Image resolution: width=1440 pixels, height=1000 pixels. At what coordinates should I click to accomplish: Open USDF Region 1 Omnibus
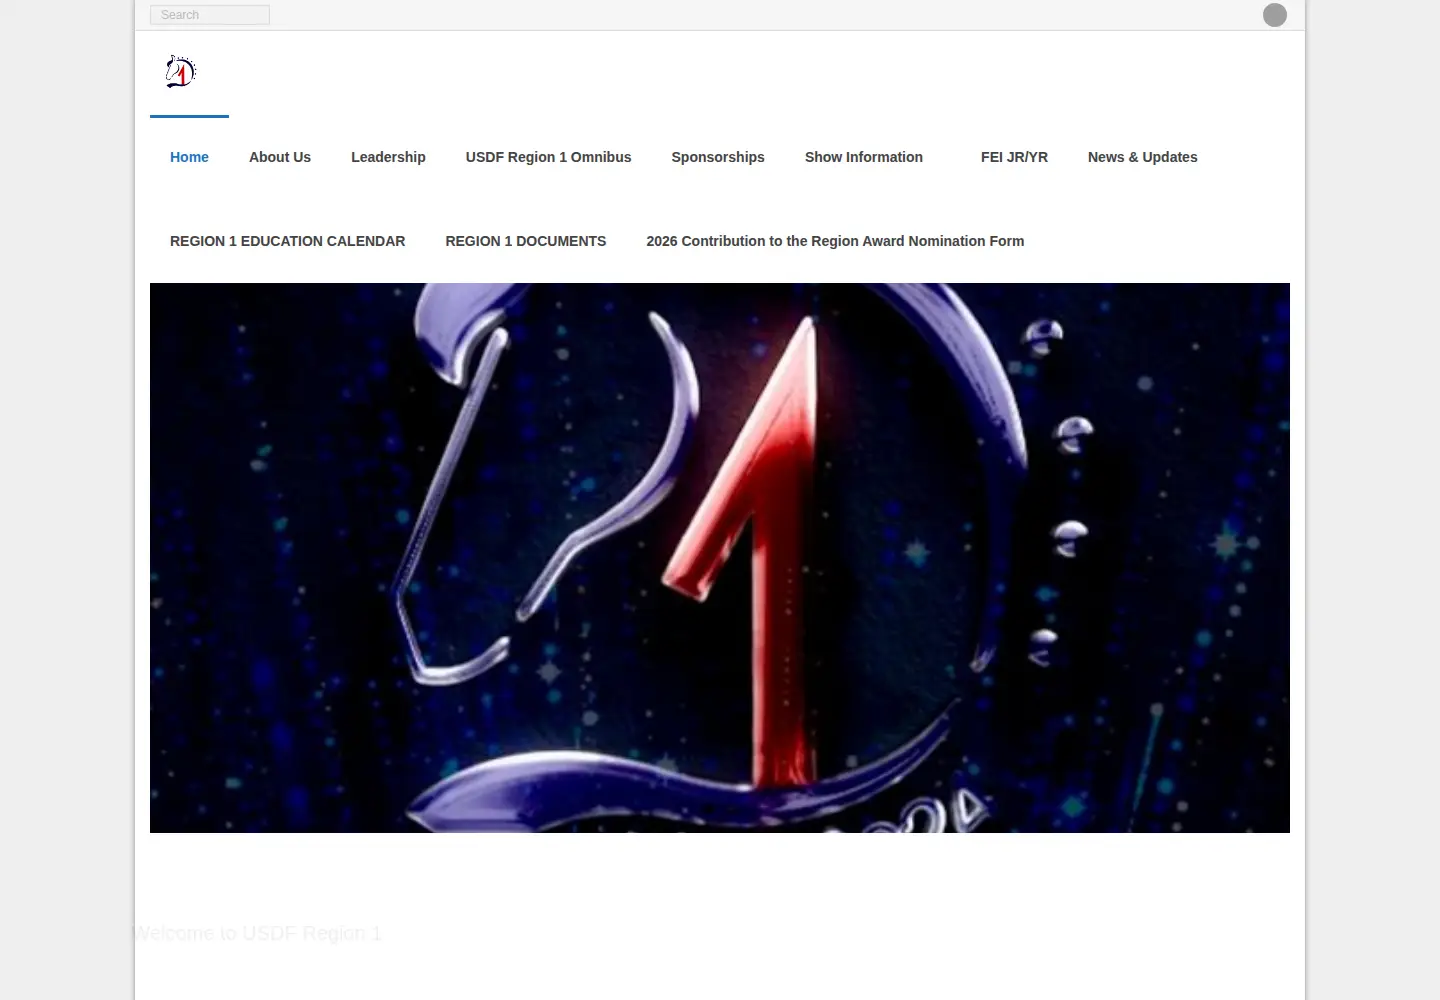(548, 157)
